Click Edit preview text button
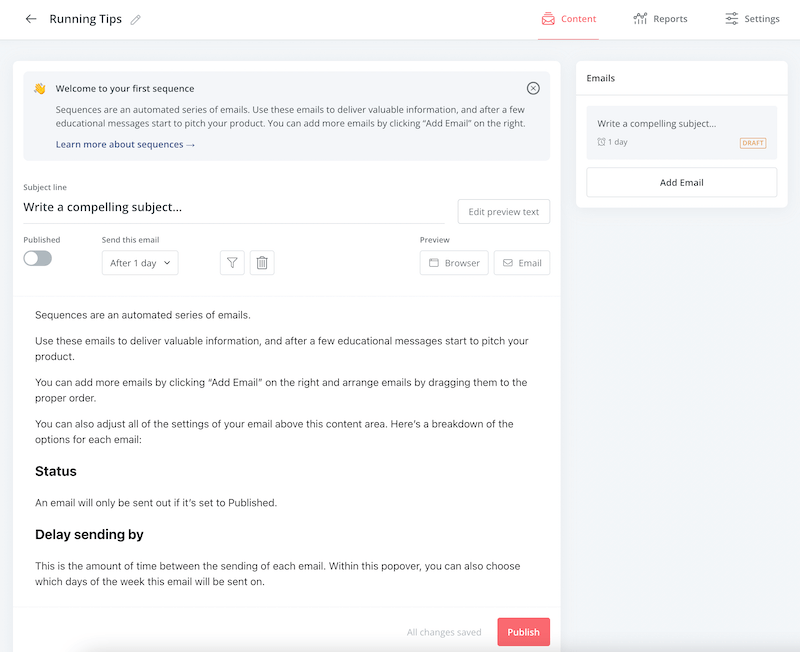The width and height of the screenshot is (800, 652). click(x=503, y=212)
